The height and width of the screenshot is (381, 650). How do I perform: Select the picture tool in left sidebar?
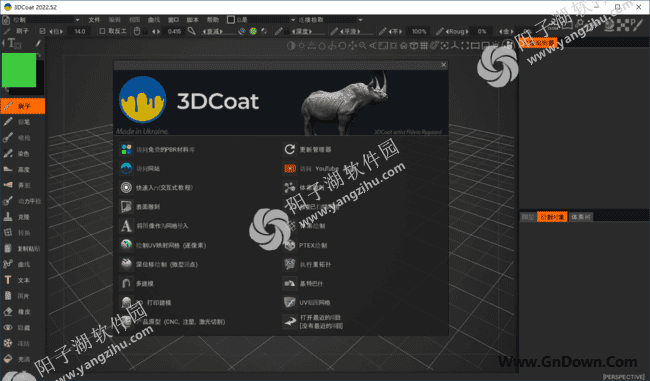coord(23,296)
